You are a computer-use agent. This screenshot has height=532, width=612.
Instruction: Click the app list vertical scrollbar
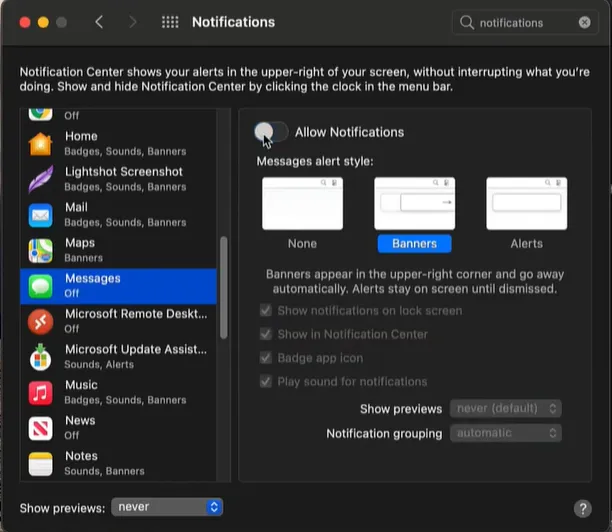click(224, 287)
